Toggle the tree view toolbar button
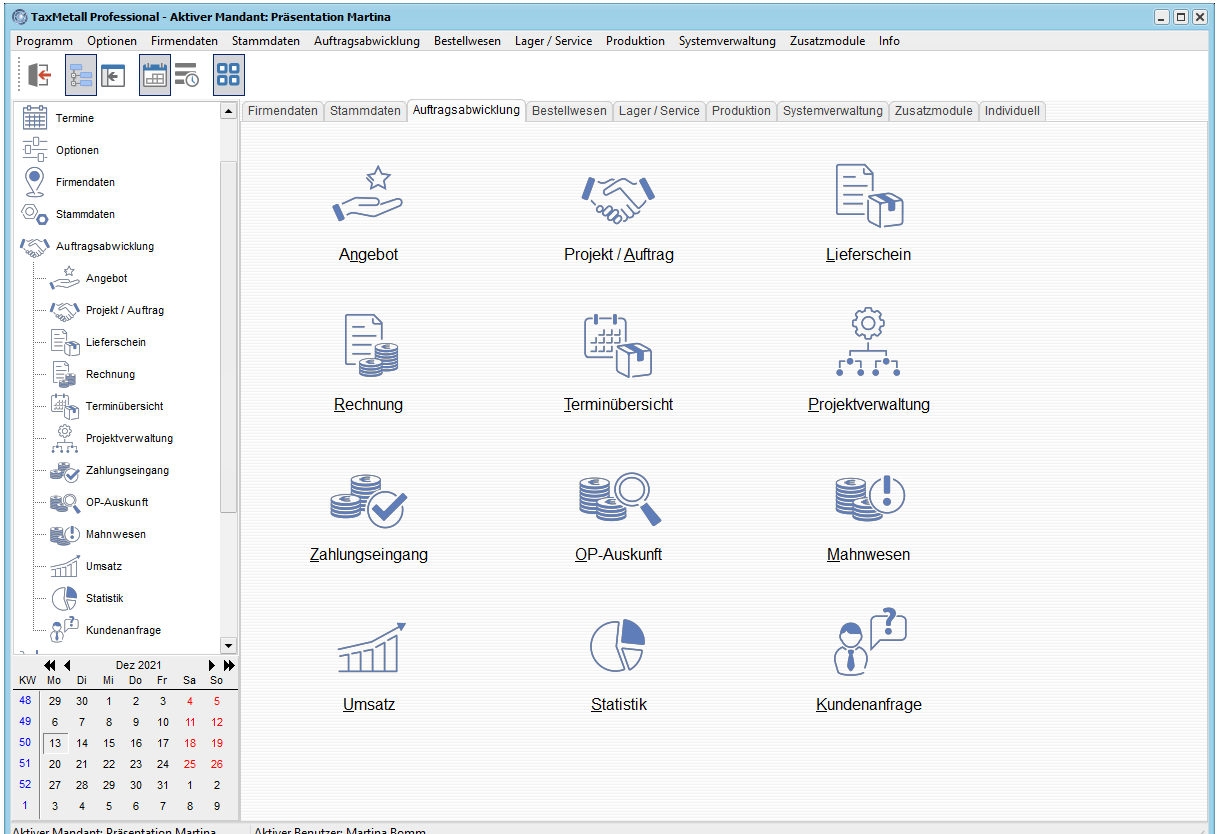Screen dimensions: 1218x834 point(80,75)
